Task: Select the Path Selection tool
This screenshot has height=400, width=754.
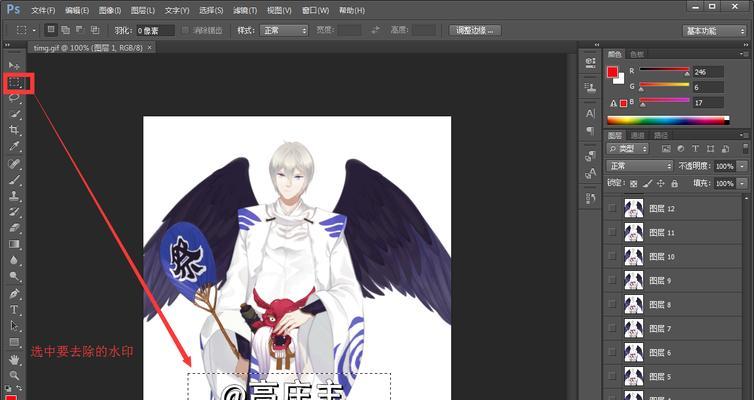Action: pyautogui.click(x=14, y=326)
